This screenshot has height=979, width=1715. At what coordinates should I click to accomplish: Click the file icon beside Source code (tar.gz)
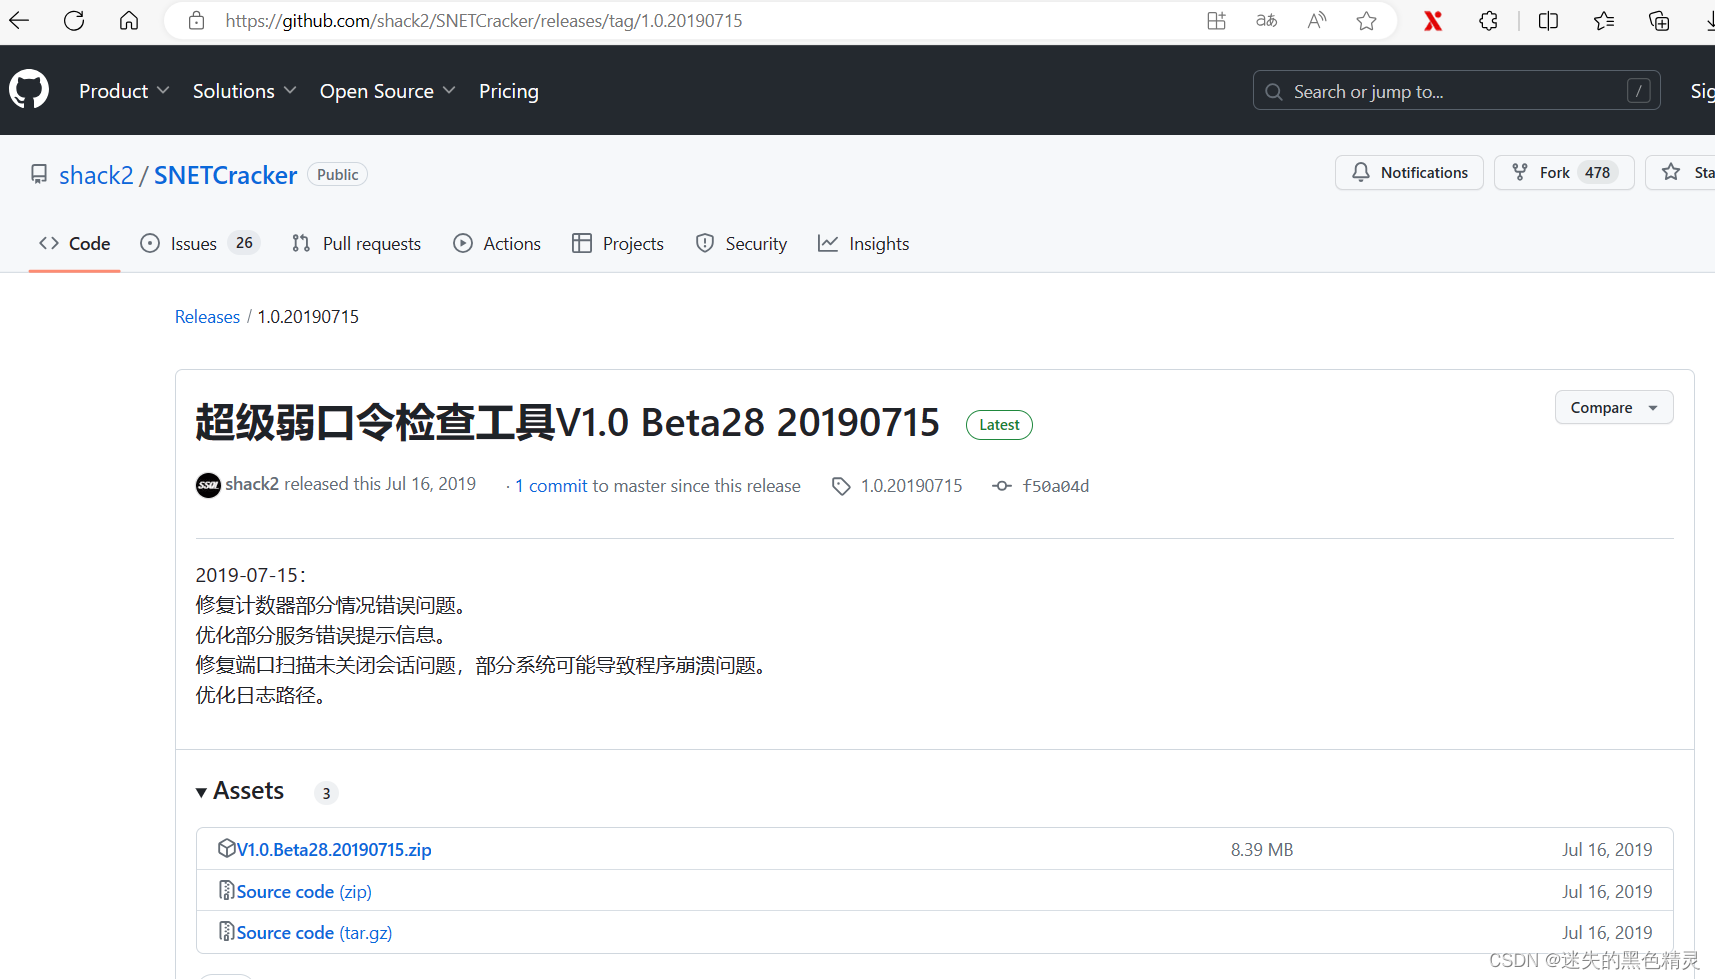[227, 931]
